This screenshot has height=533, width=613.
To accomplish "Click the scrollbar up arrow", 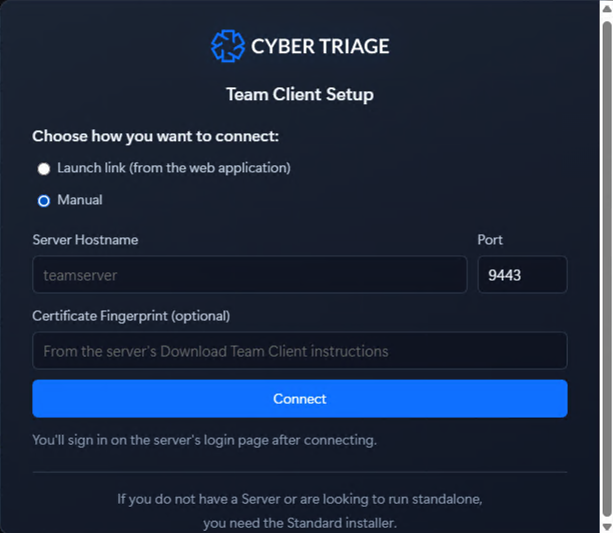I will (x=607, y=9).
